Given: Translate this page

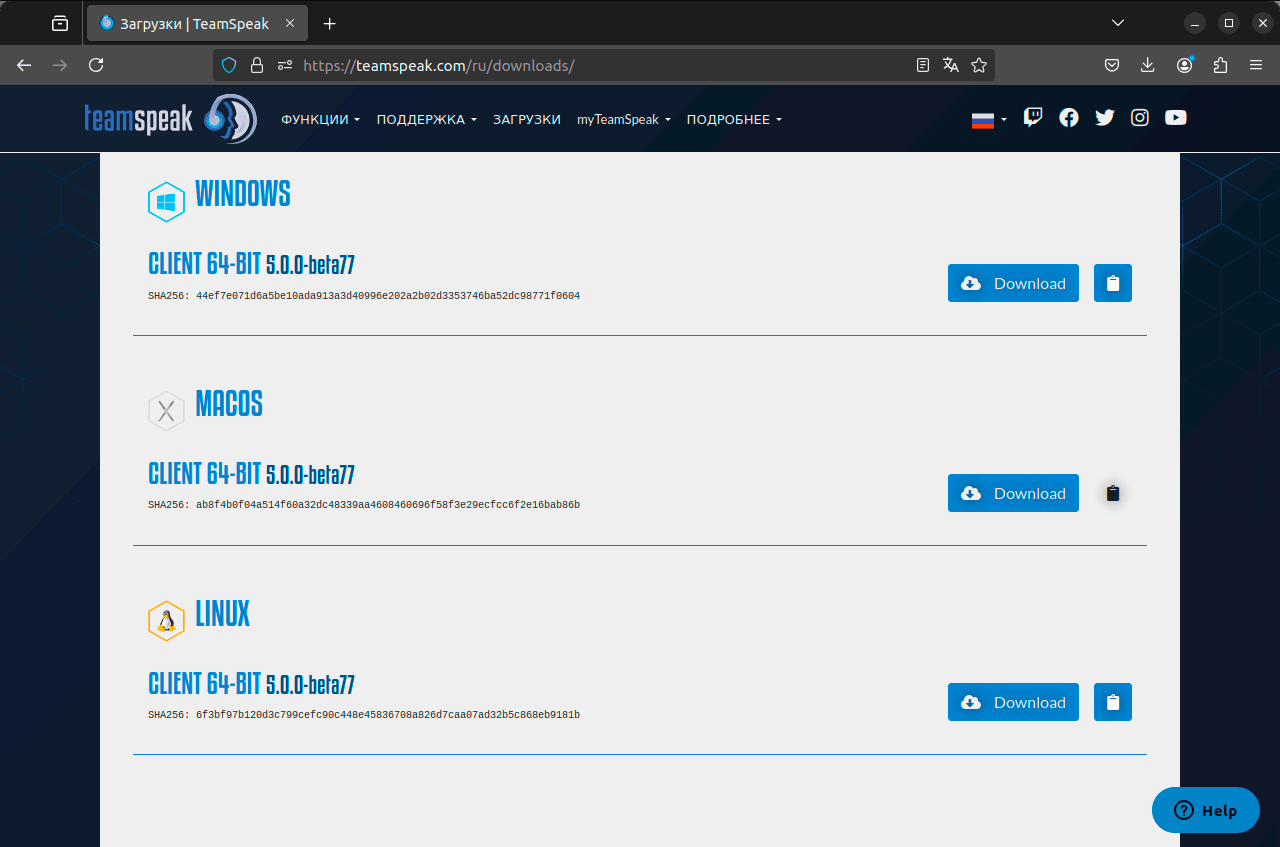Looking at the screenshot, I should pyautogui.click(x=951, y=65).
